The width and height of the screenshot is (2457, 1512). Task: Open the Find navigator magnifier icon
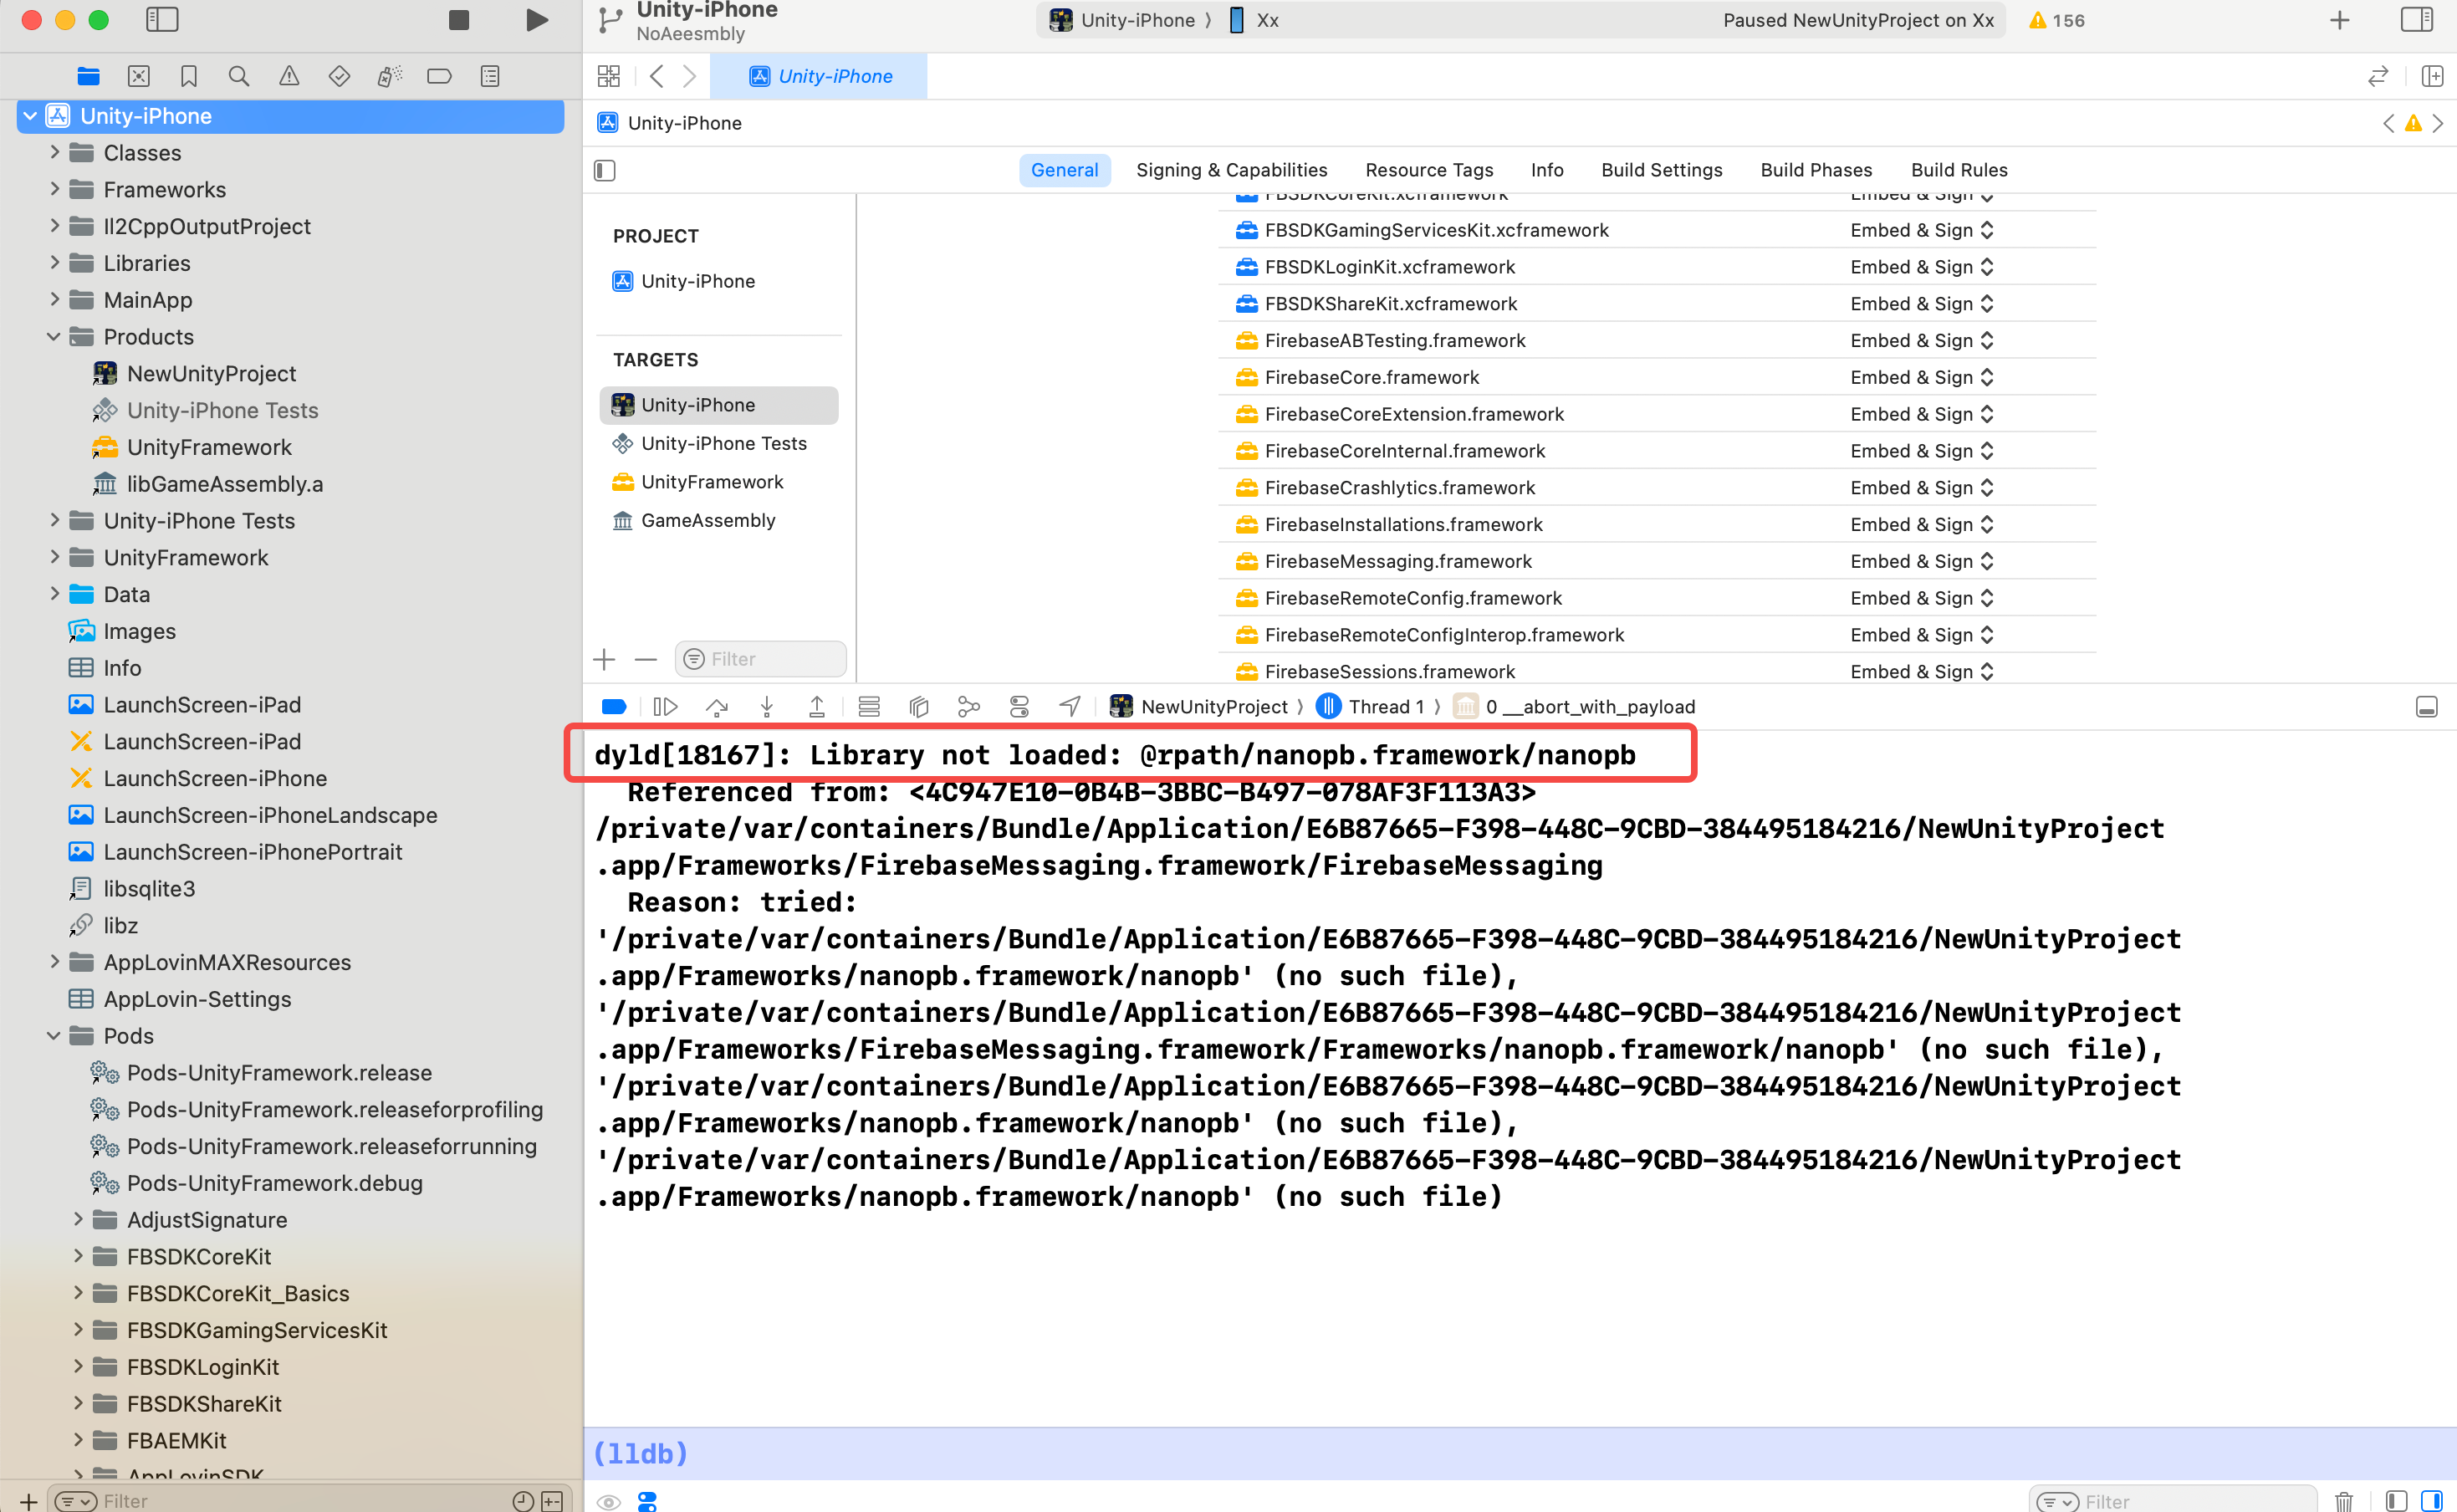(238, 76)
